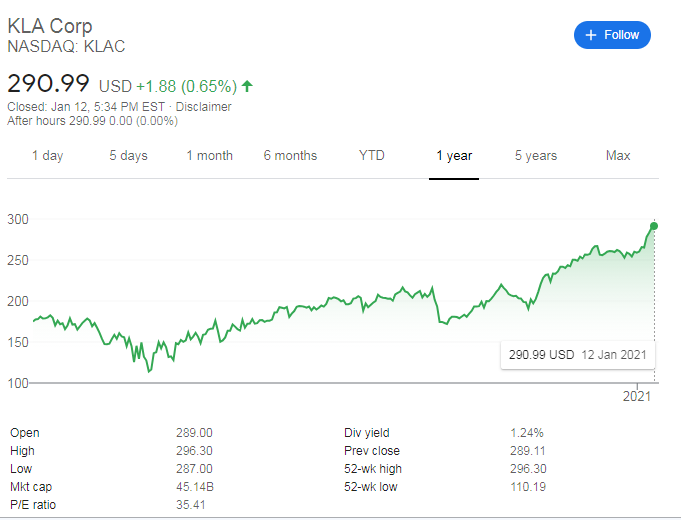
Task: Switch to the 5 days tab
Action: point(128,156)
